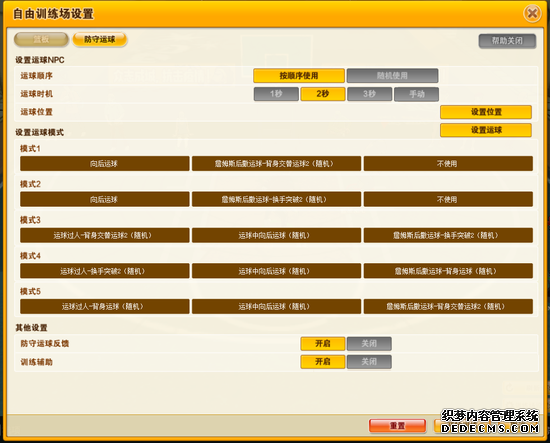Image resolution: width=550 pixels, height=443 pixels.
Task: Click the red 重置 button
Action: (397, 426)
